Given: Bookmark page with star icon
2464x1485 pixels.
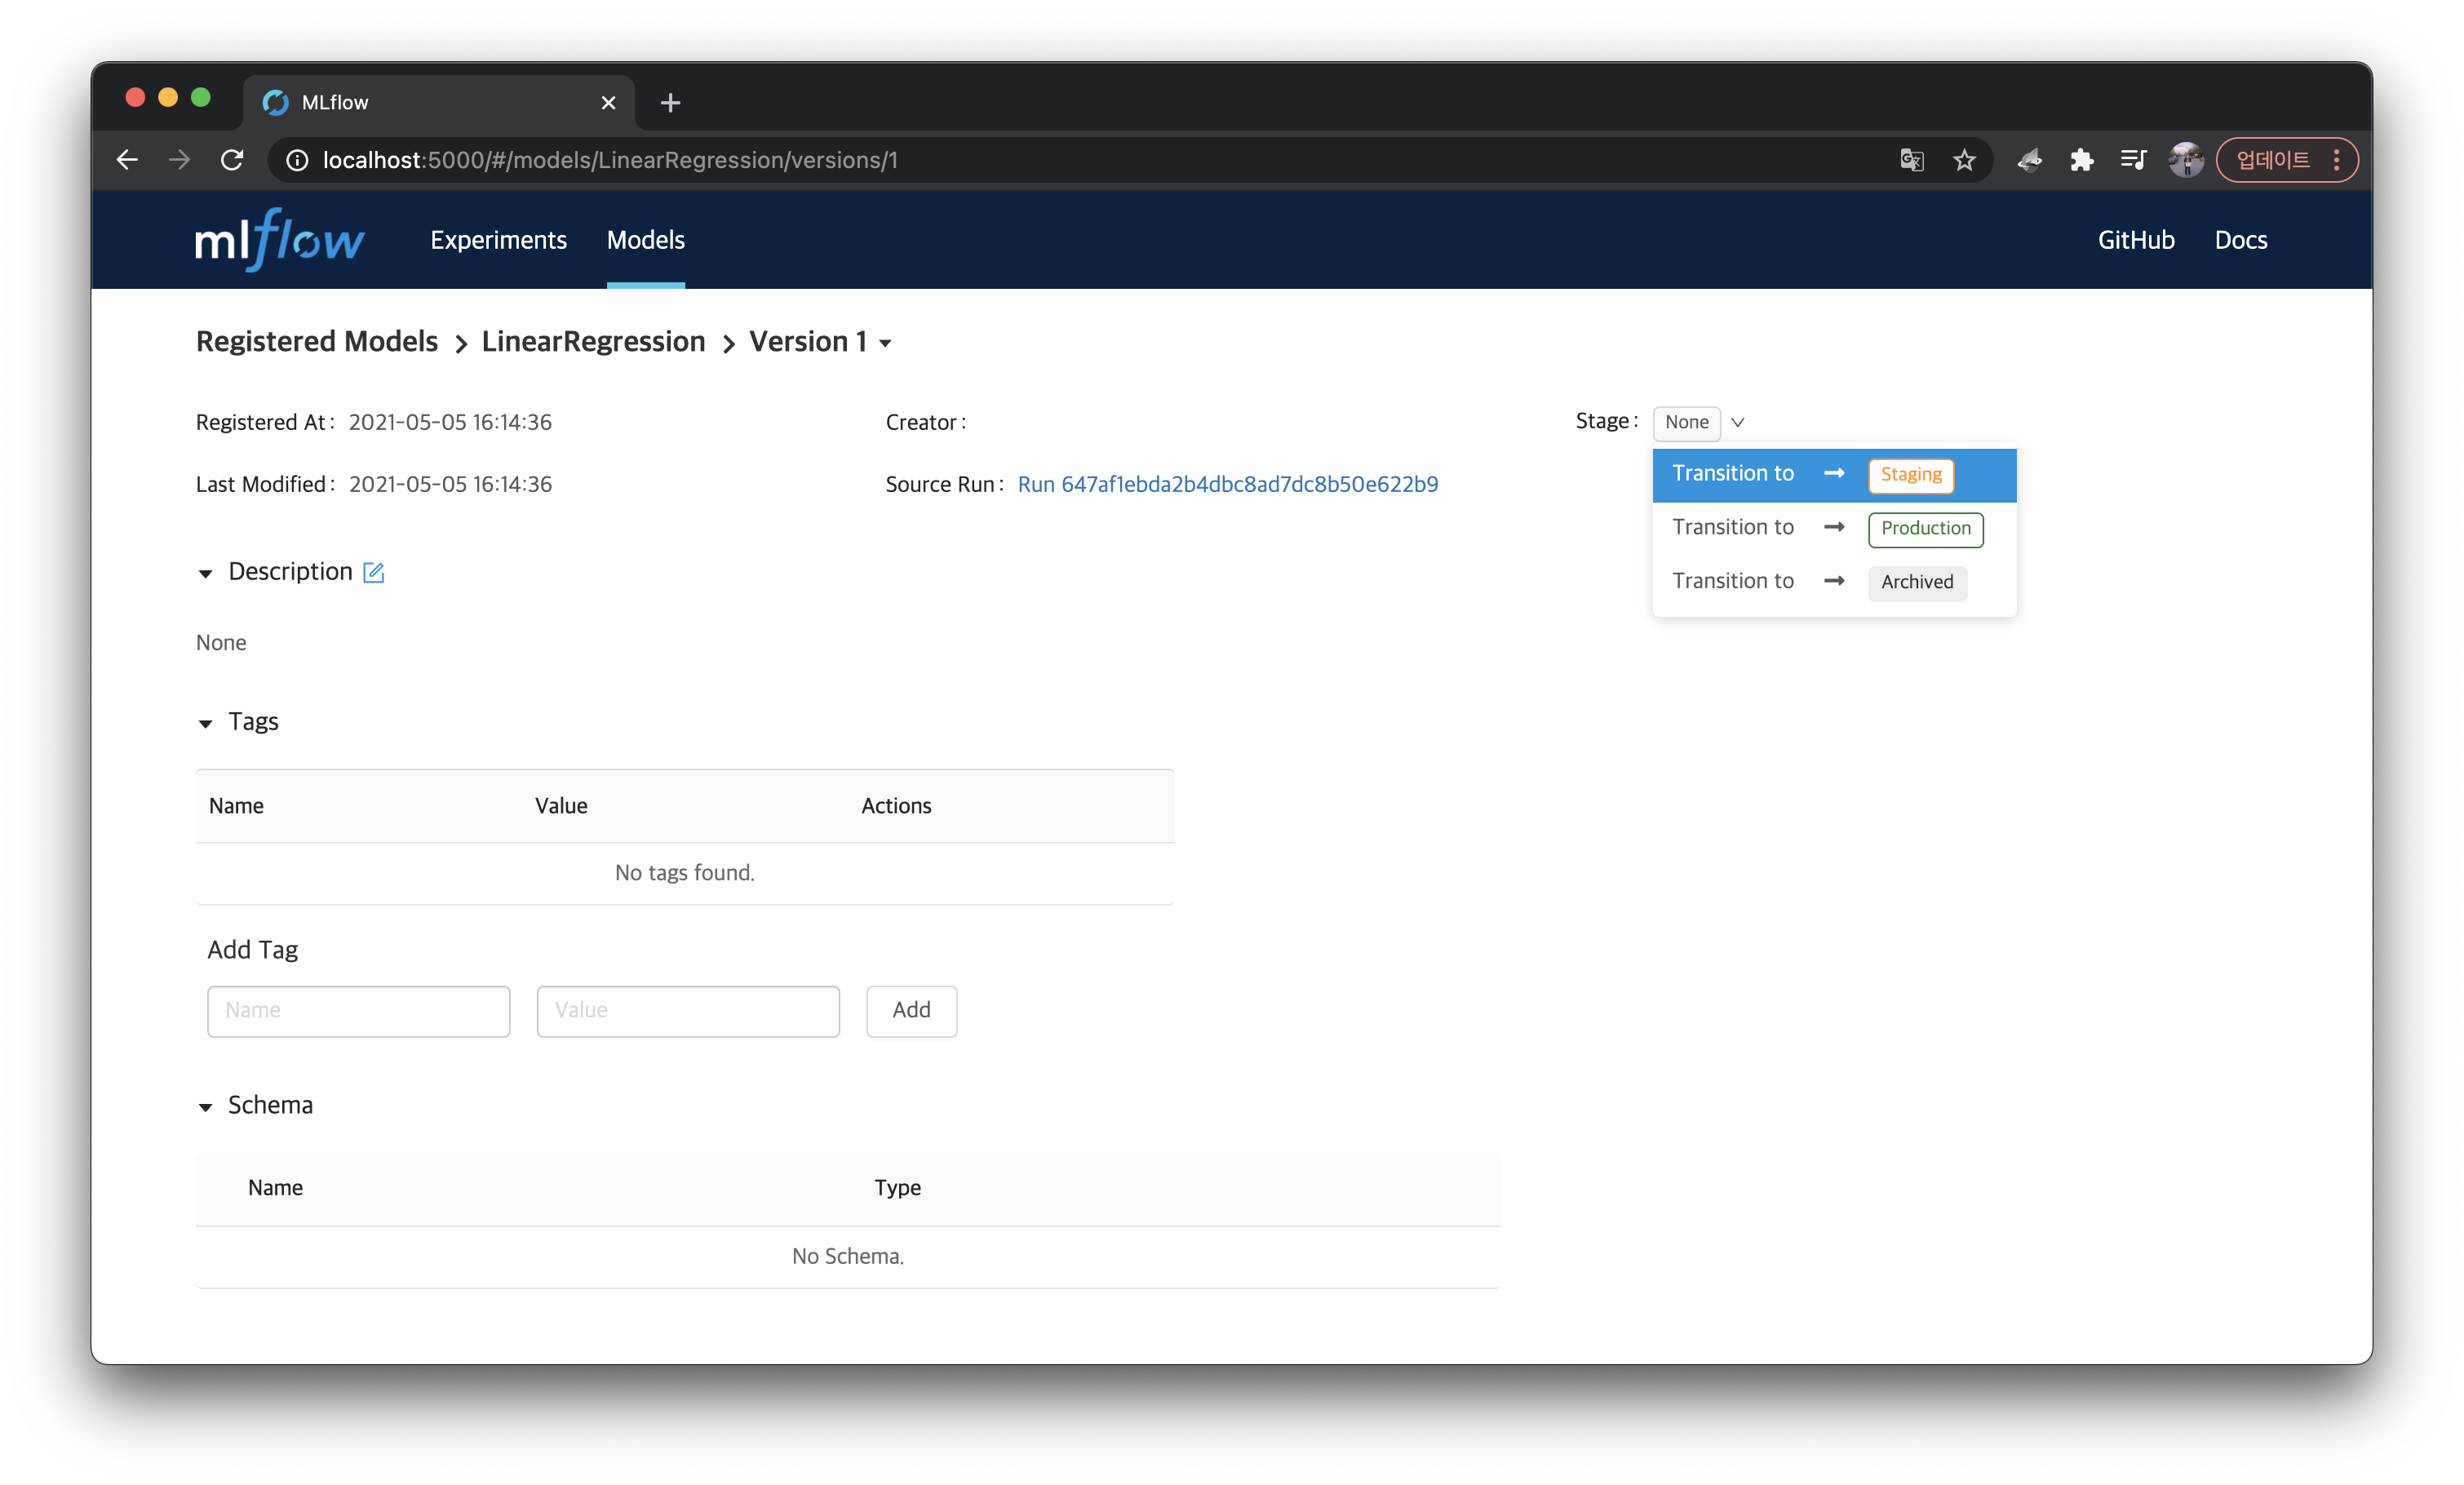Looking at the screenshot, I should pos(1964,160).
